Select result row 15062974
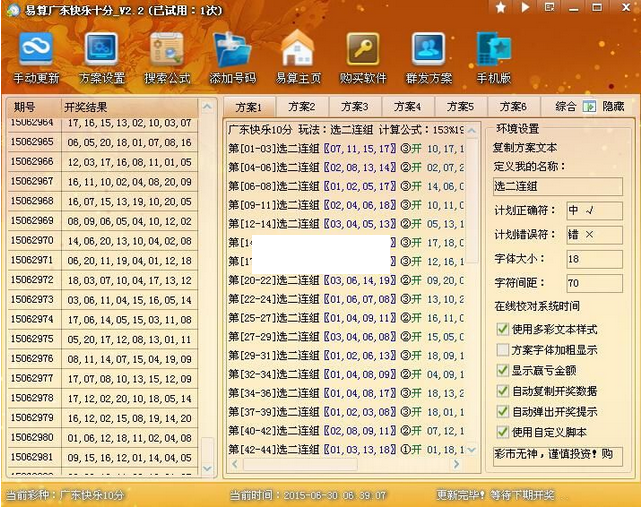 point(102,319)
